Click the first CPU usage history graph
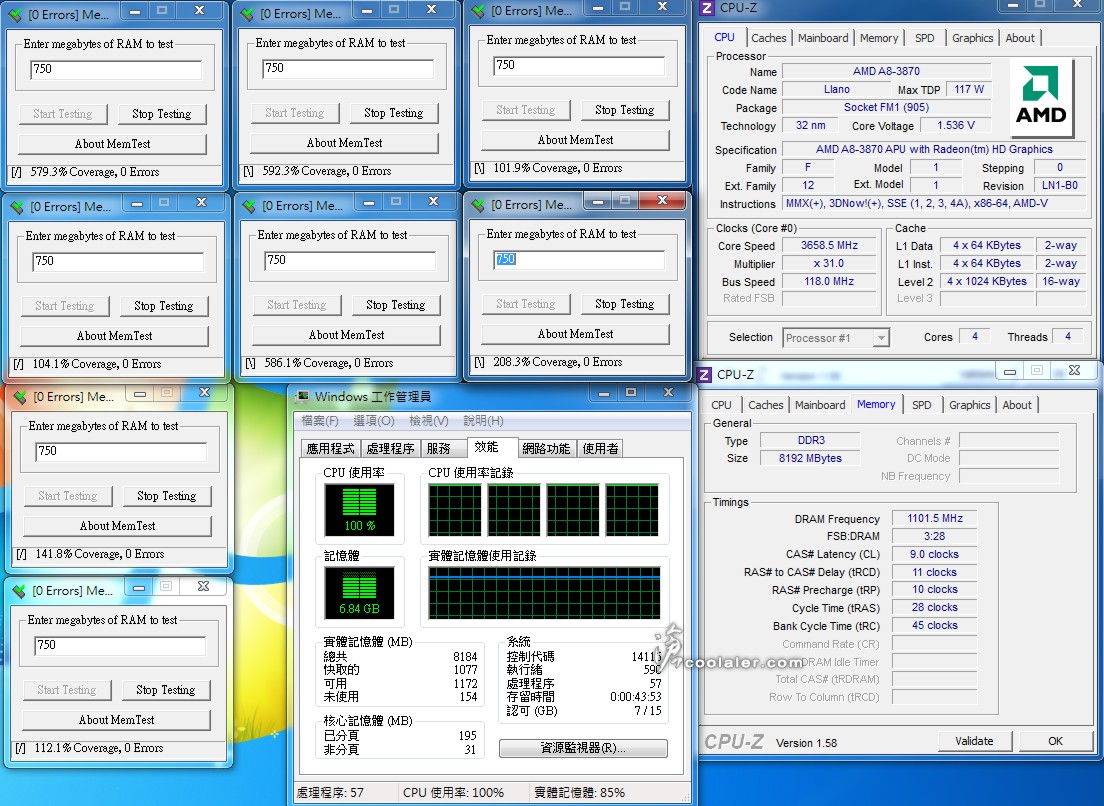 455,510
